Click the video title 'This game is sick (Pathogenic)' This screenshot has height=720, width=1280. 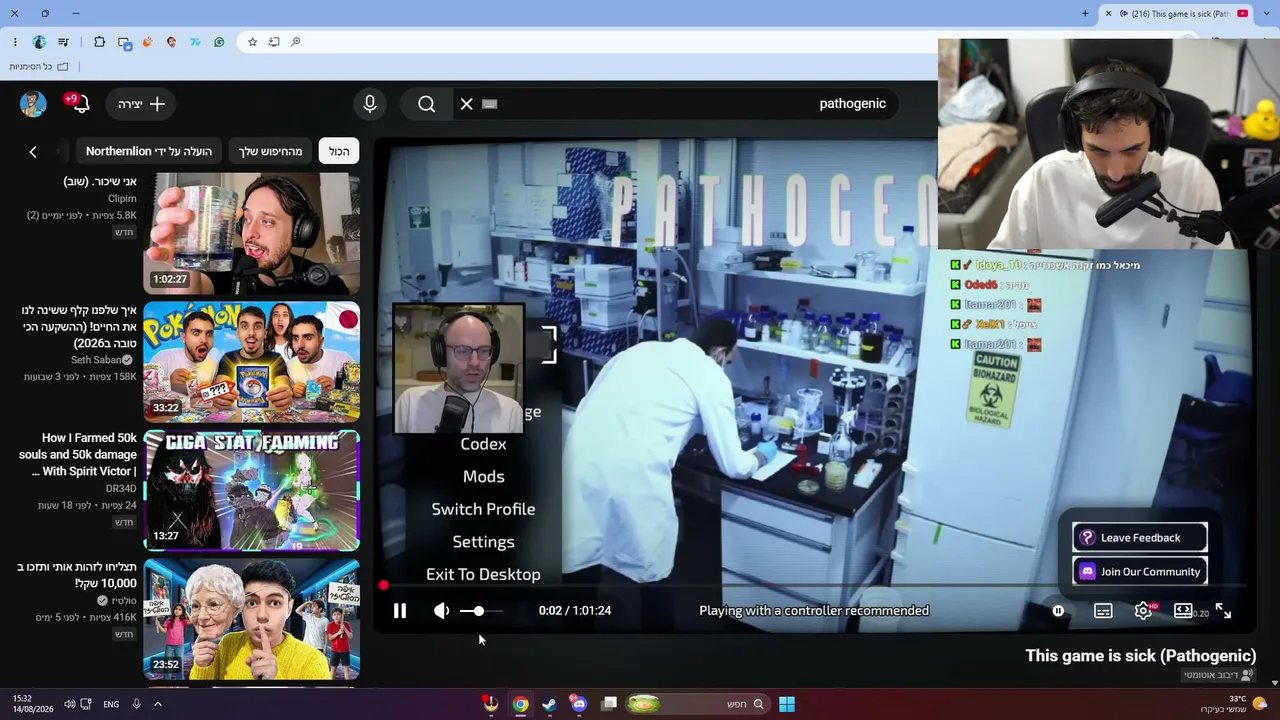(1141, 656)
